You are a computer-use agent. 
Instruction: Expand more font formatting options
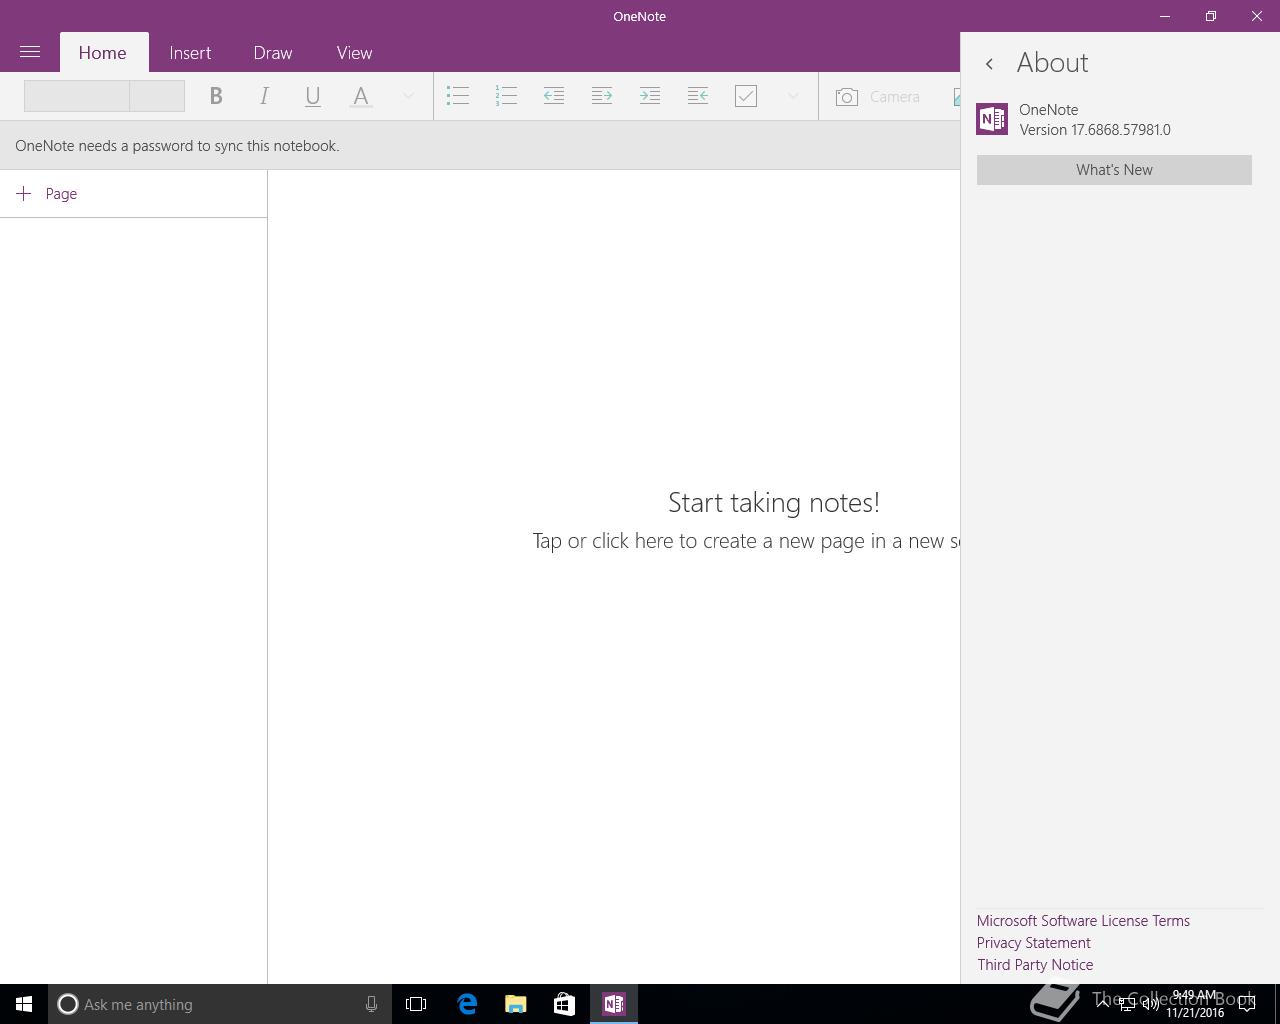coord(408,96)
